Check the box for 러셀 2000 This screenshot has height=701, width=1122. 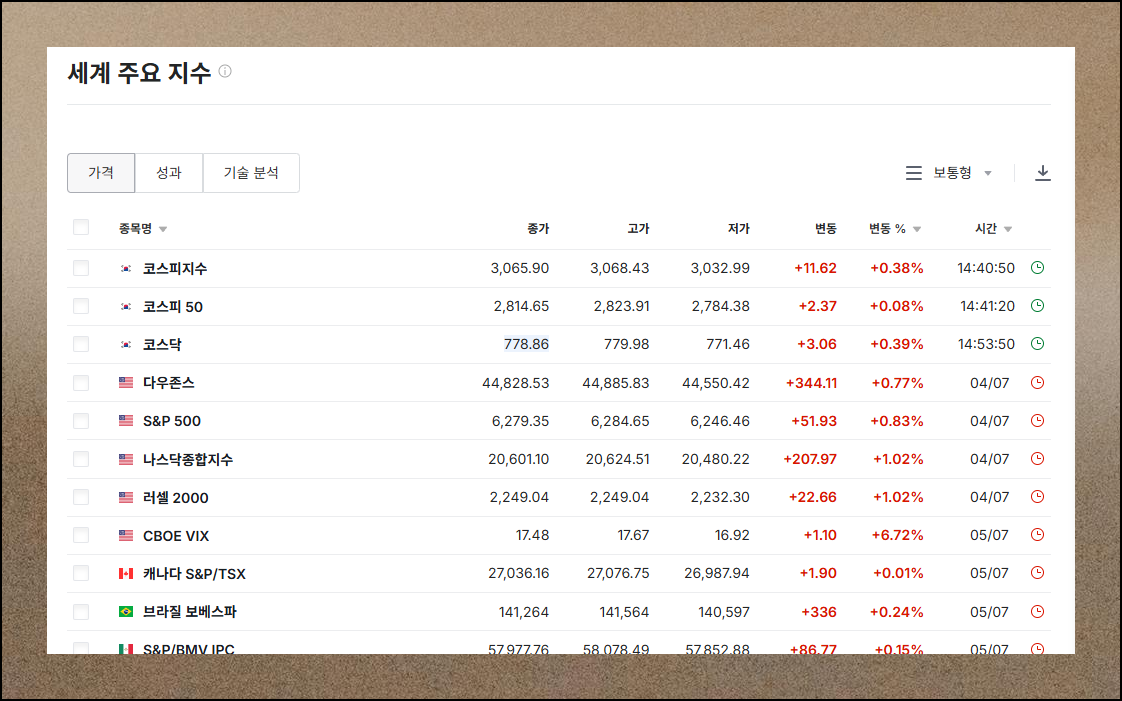pos(81,496)
